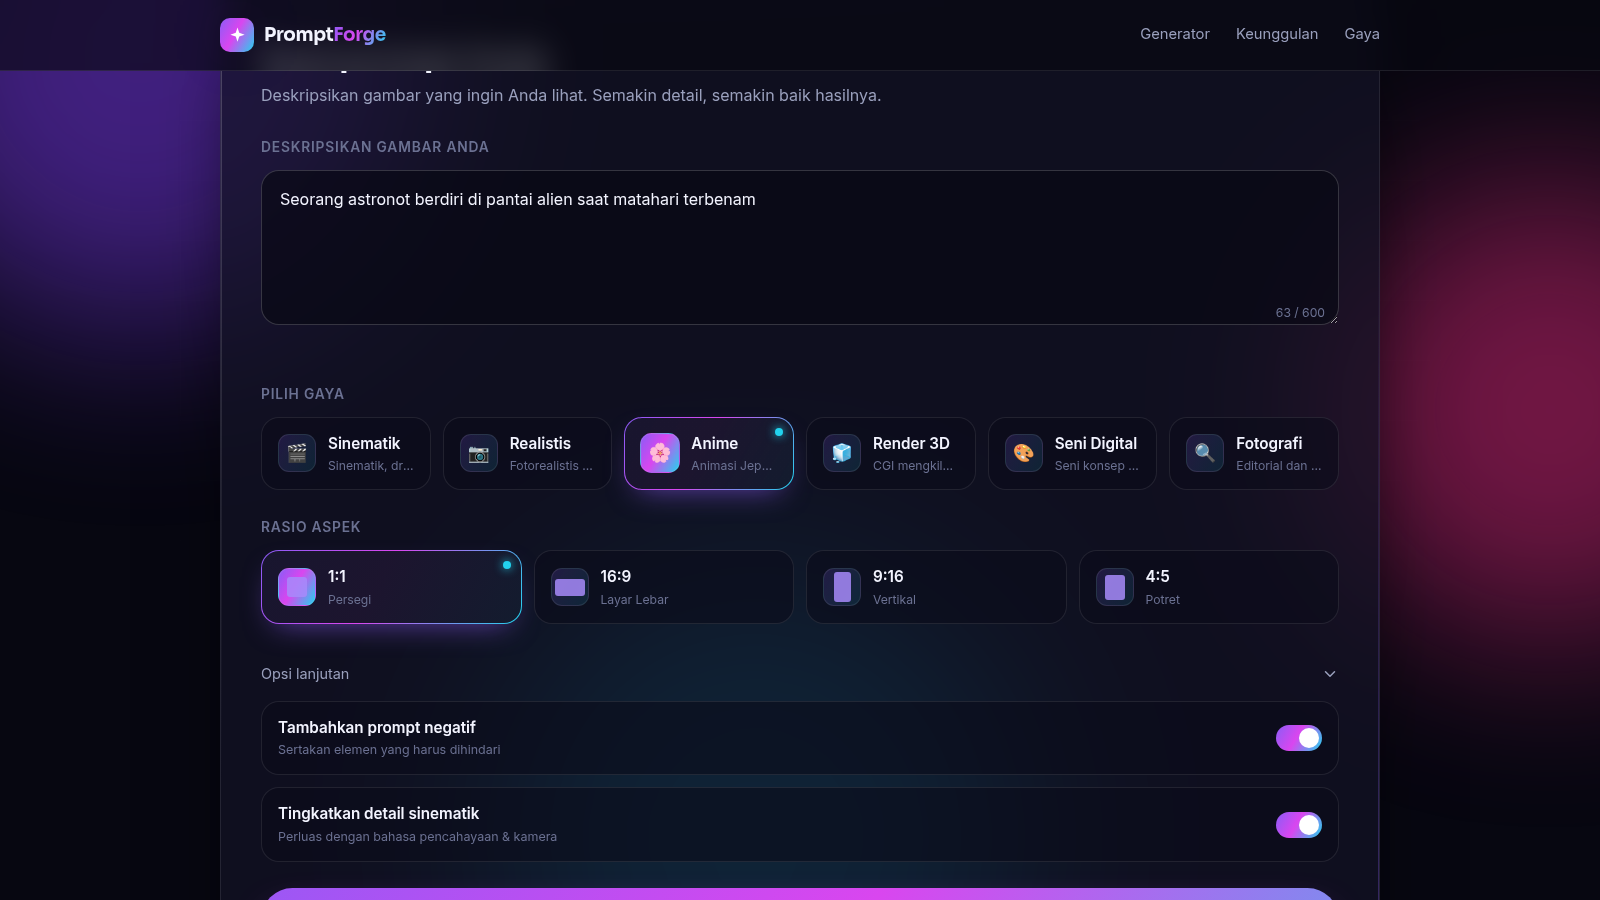This screenshot has height=900, width=1600.
Task: Select the 9:16 Vertikal aspect ratio
Action: [936, 587]
